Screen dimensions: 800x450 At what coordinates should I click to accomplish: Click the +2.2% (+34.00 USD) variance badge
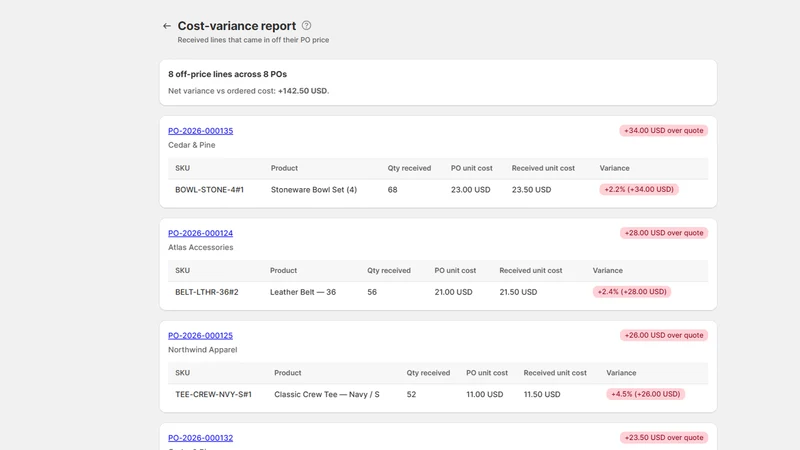click(639, 189)
